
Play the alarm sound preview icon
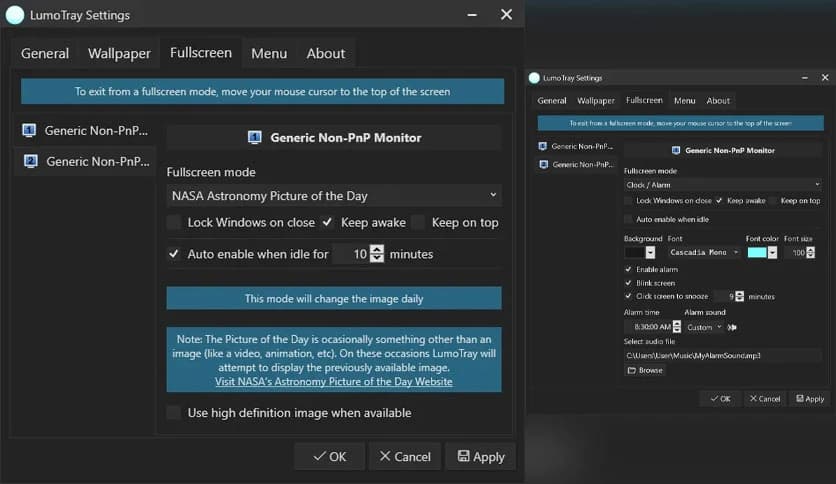pos(732,327)
